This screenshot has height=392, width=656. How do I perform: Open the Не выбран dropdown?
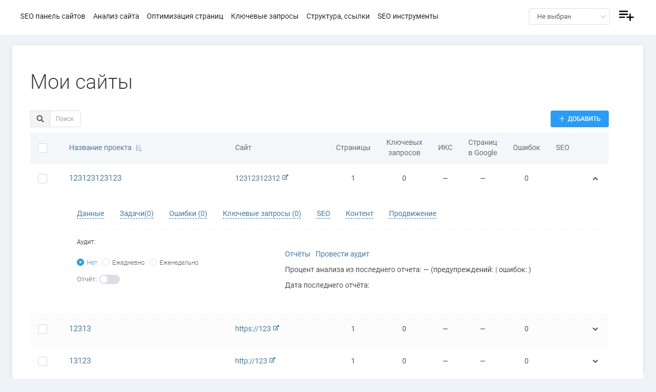[569, 17]
